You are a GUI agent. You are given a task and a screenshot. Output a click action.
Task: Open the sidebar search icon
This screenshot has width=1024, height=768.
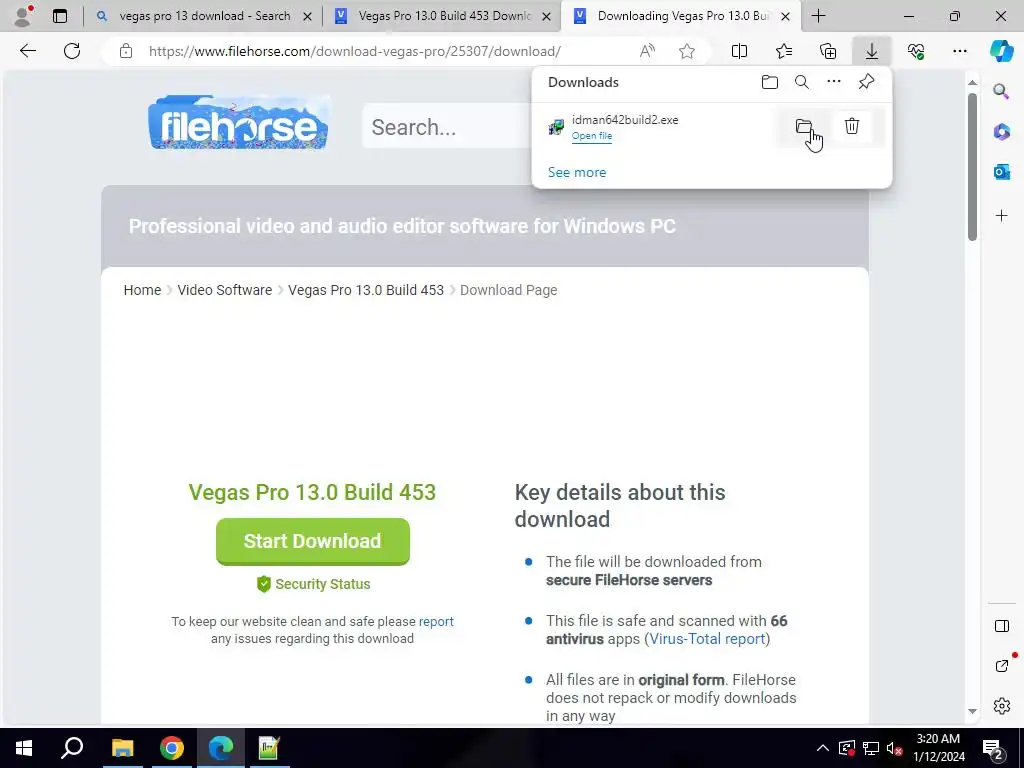[1001, 91]
